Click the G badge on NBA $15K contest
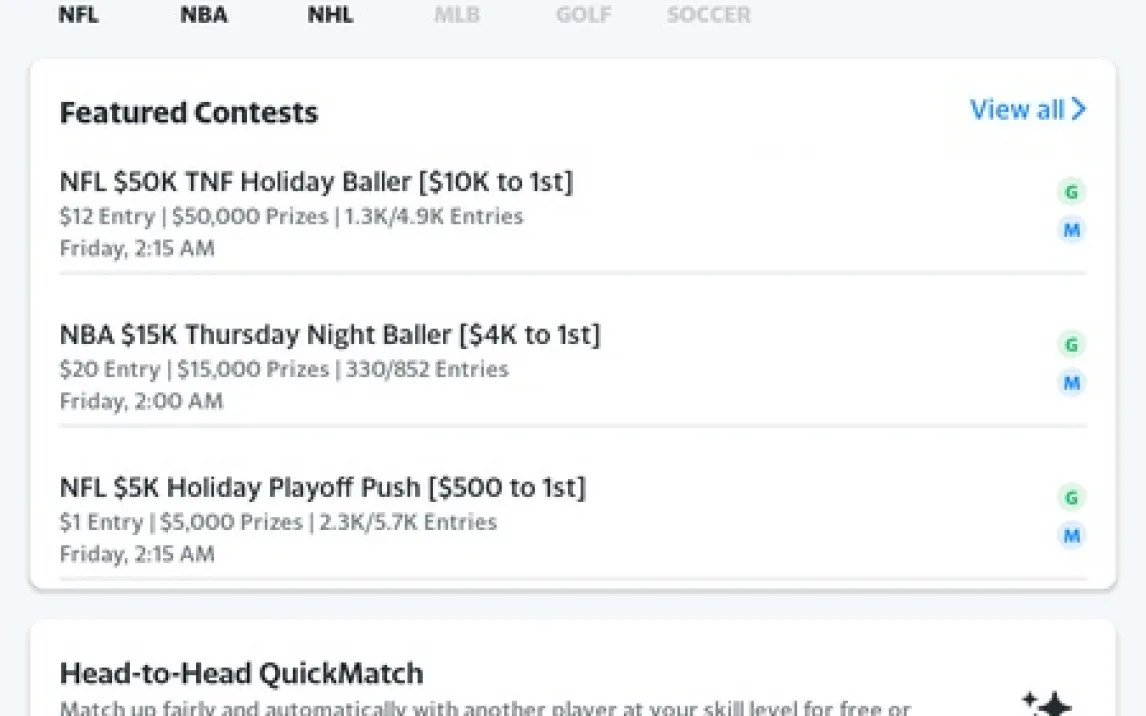Viewport: 1146px width, 716px height. point(1071,345)
